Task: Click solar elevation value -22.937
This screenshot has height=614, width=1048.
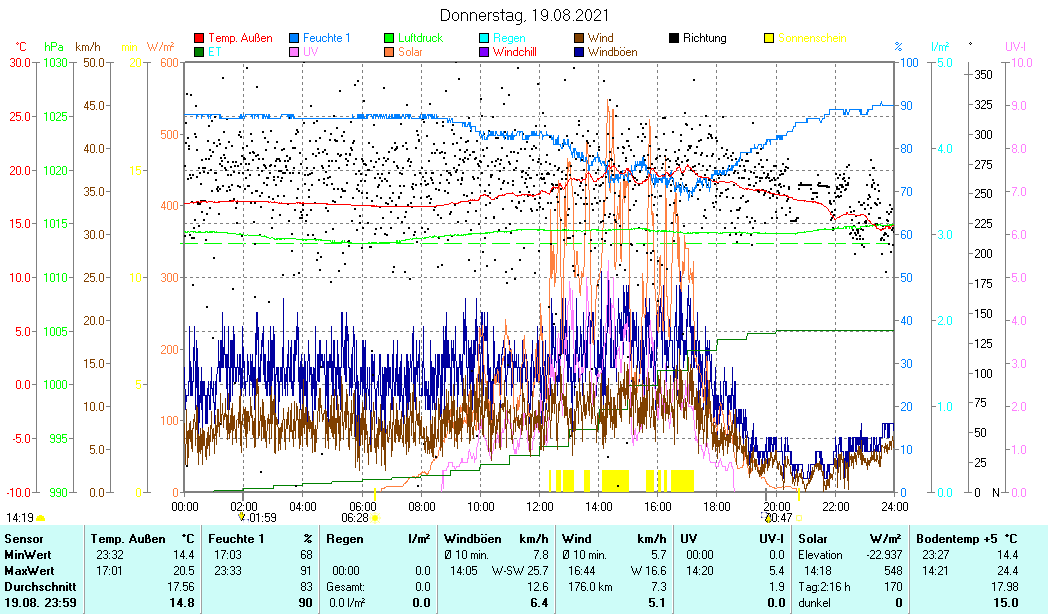Action: (884, 555)
